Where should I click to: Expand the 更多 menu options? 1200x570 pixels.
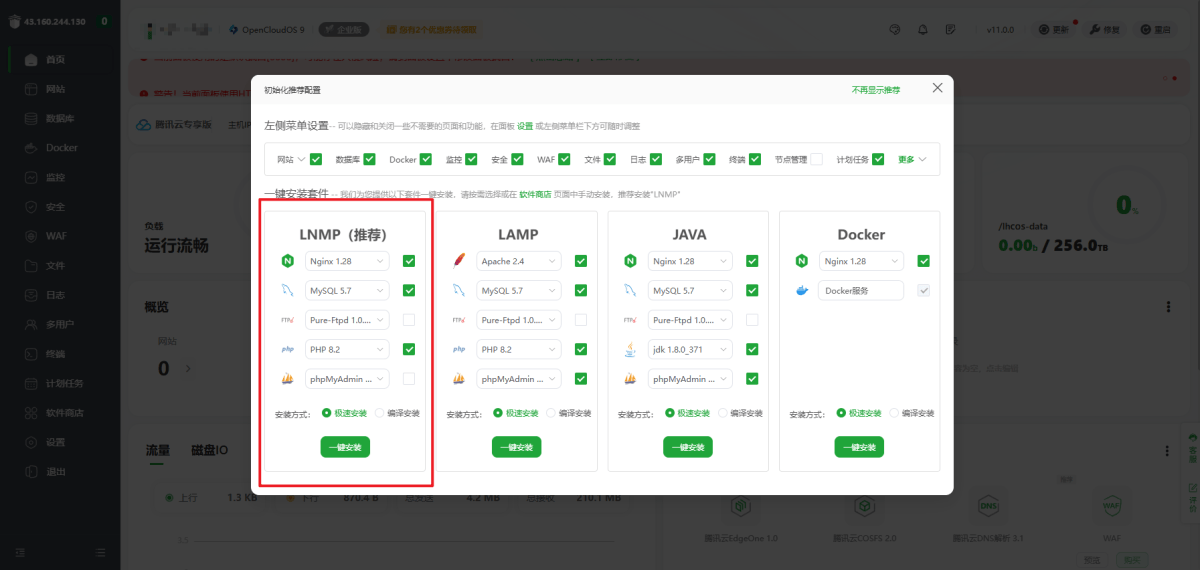[x=912, y=159]
